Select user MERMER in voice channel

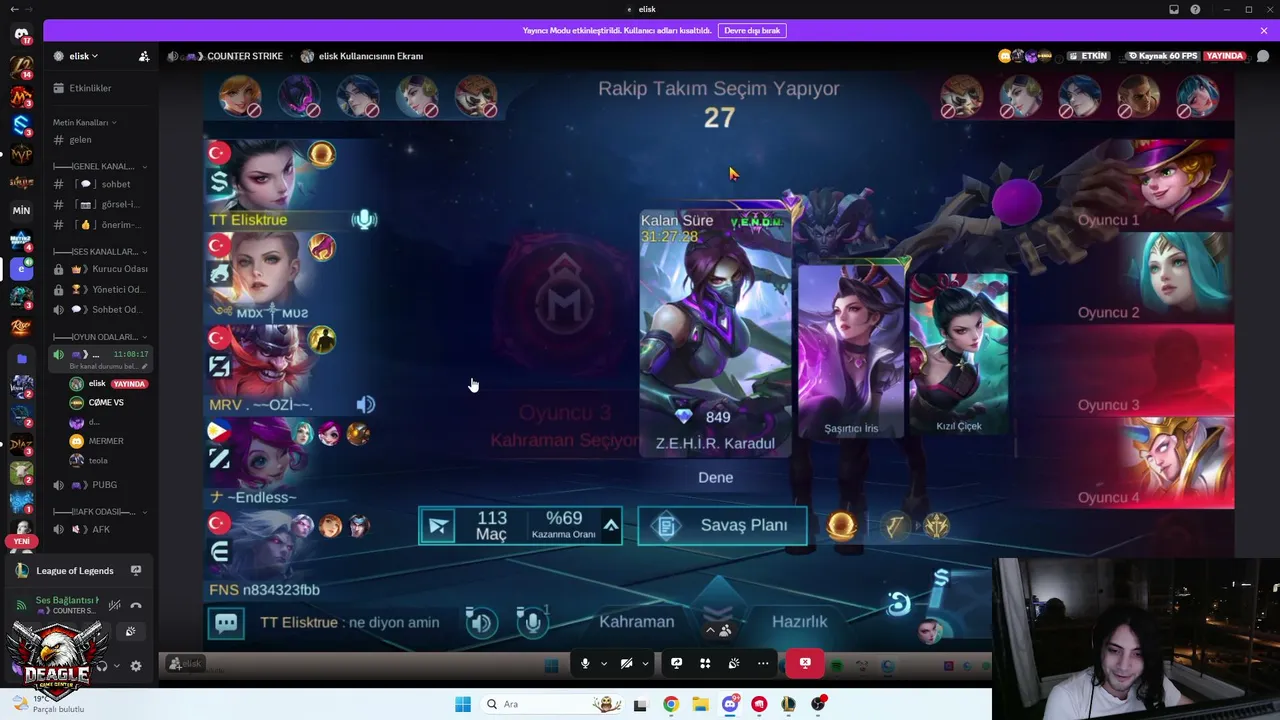(x=105, y=441)
